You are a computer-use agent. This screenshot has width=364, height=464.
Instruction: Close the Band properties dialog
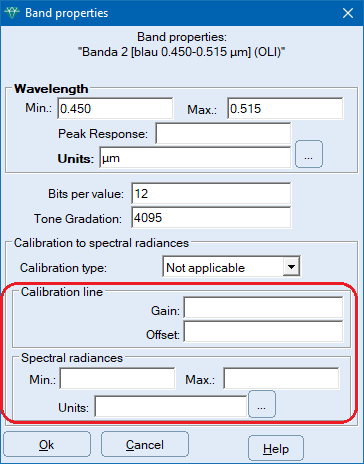(348, 13)
